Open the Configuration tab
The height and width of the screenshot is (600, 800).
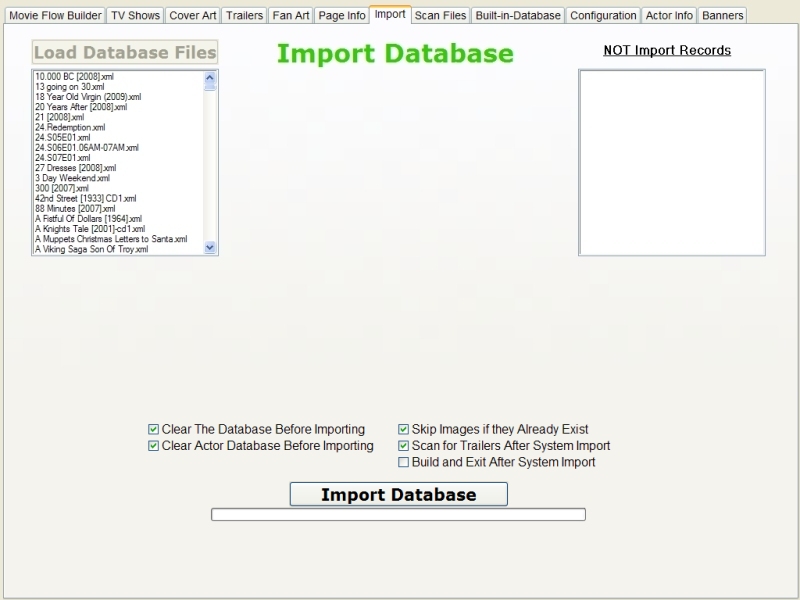click(x=603, y=16)
